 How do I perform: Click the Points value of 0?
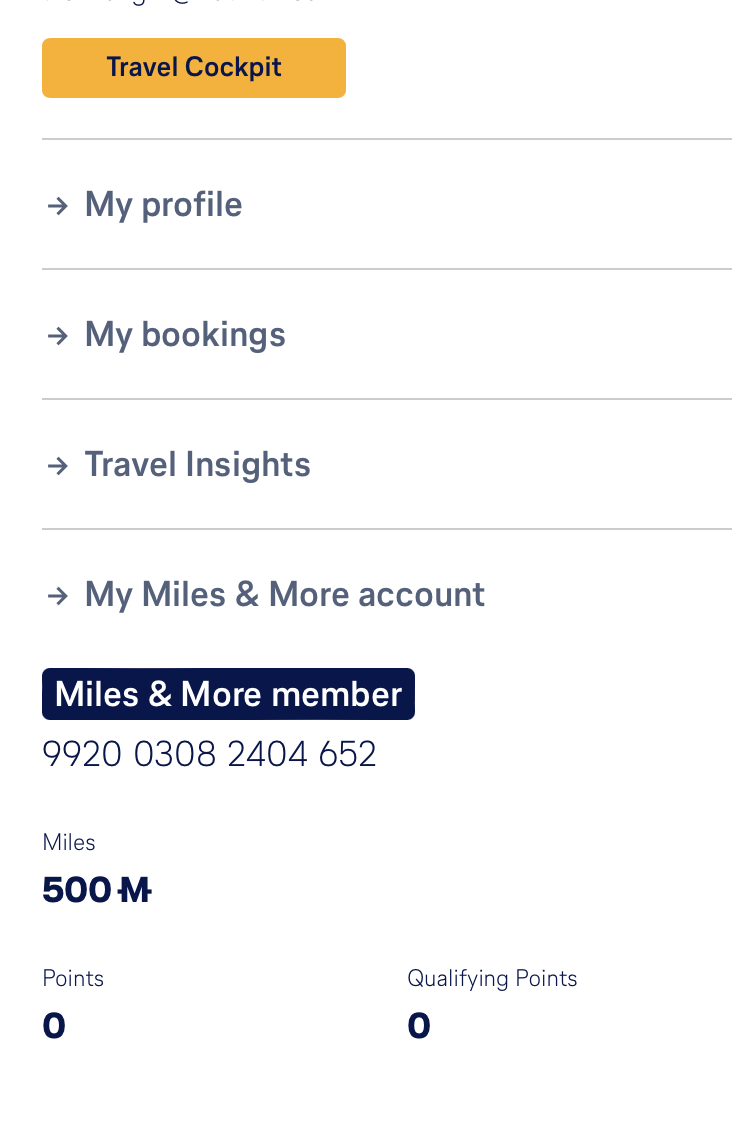[54, 1025]
